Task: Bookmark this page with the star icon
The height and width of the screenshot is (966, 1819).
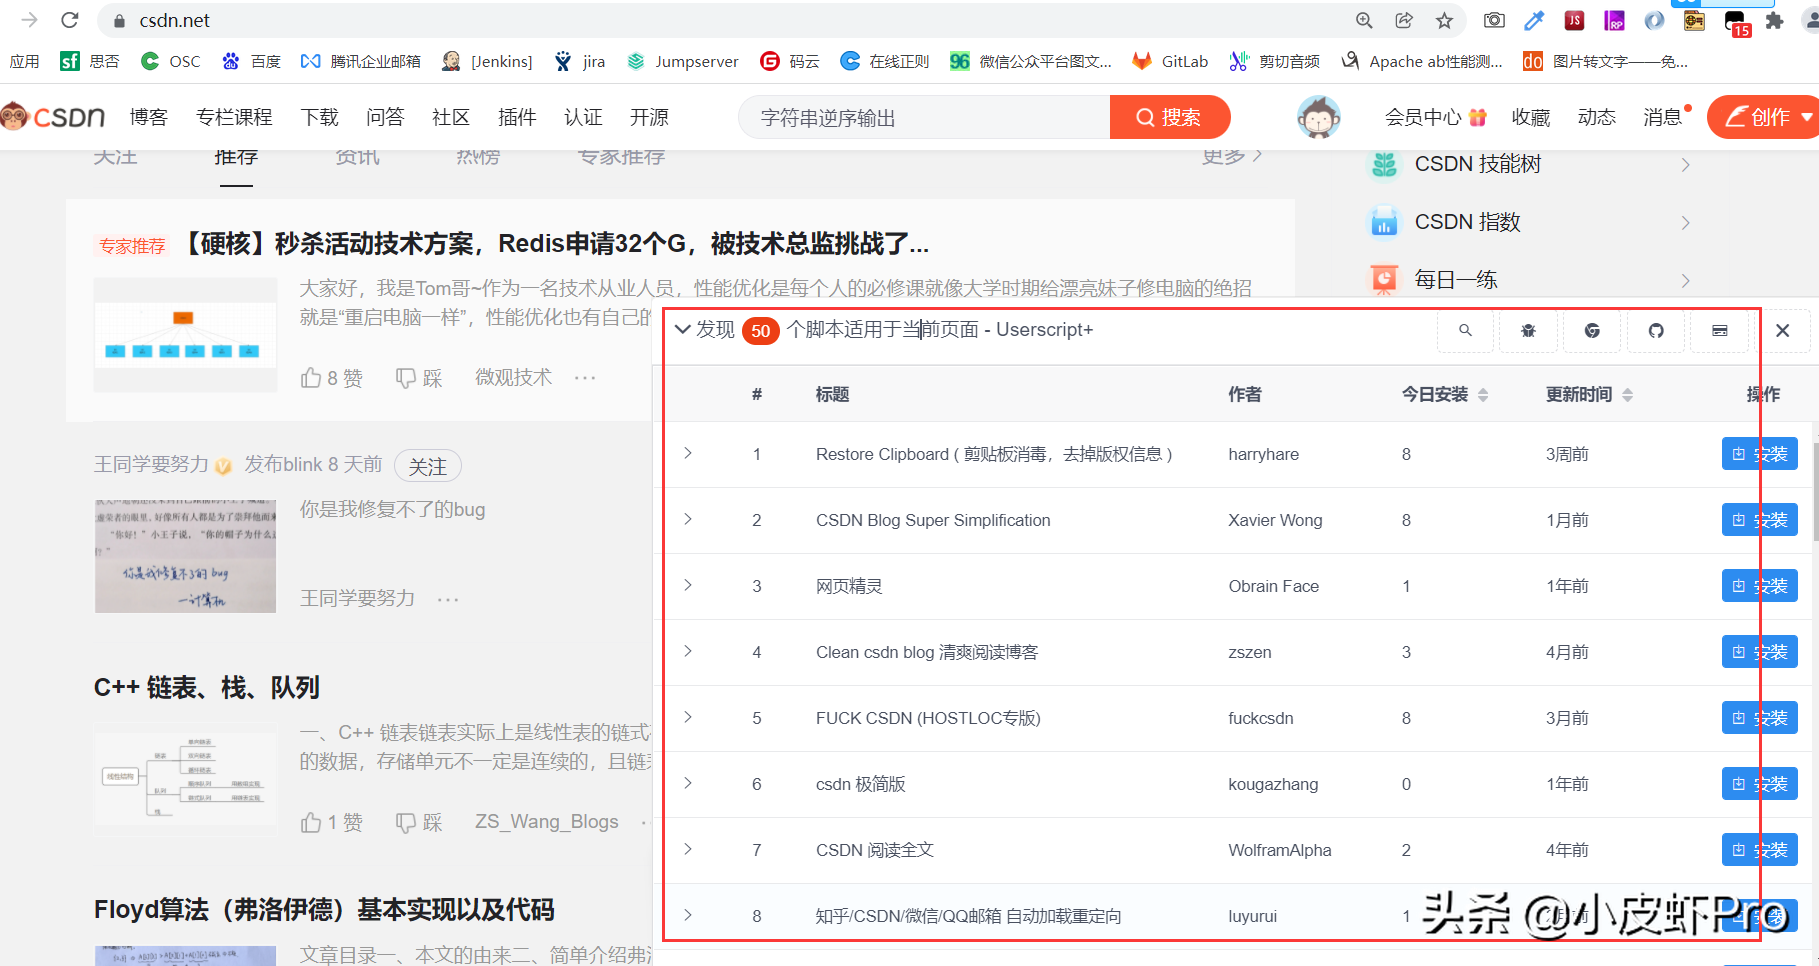Action: [1444, 20]
